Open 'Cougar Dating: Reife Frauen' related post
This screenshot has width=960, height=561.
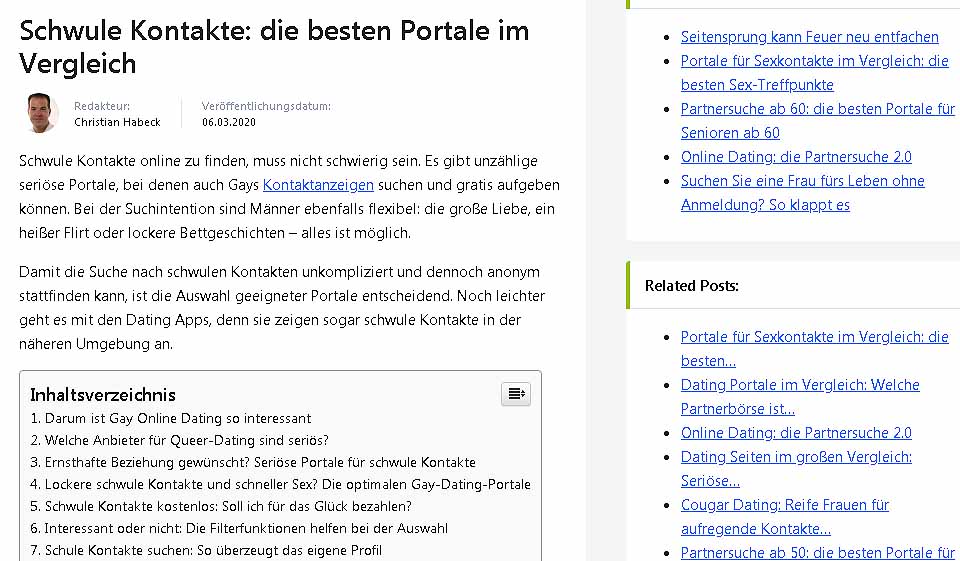[x=784, y=505]
